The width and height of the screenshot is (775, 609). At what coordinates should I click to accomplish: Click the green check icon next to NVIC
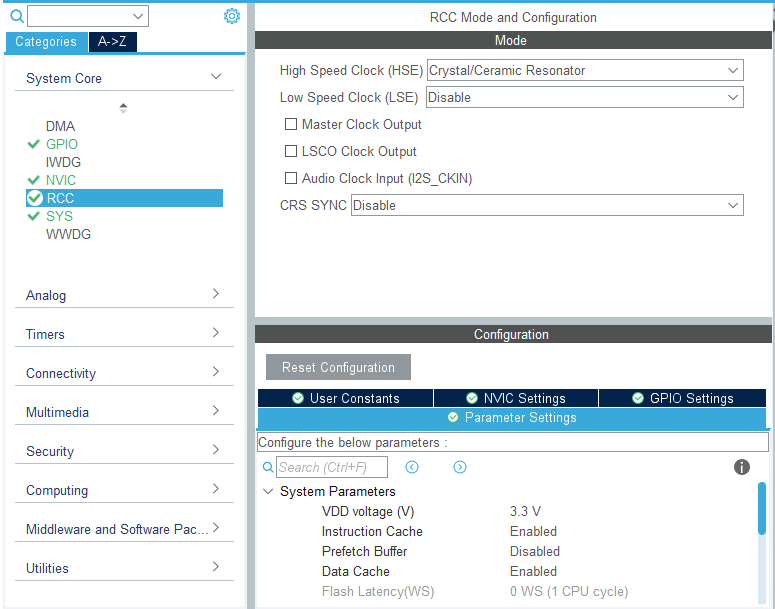pos(33,180)
